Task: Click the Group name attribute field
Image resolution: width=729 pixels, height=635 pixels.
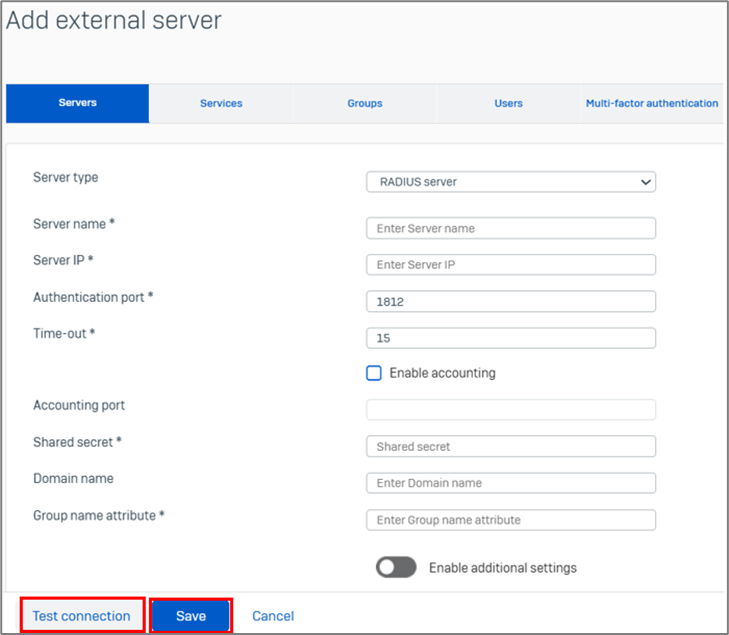Action: pos(510,520)
